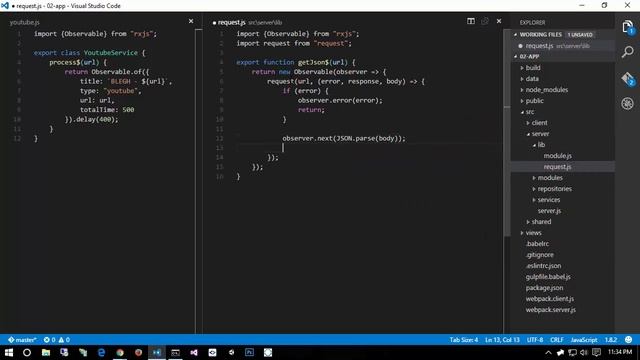Open the Explorer view in the activity bar

coord(627,27)
